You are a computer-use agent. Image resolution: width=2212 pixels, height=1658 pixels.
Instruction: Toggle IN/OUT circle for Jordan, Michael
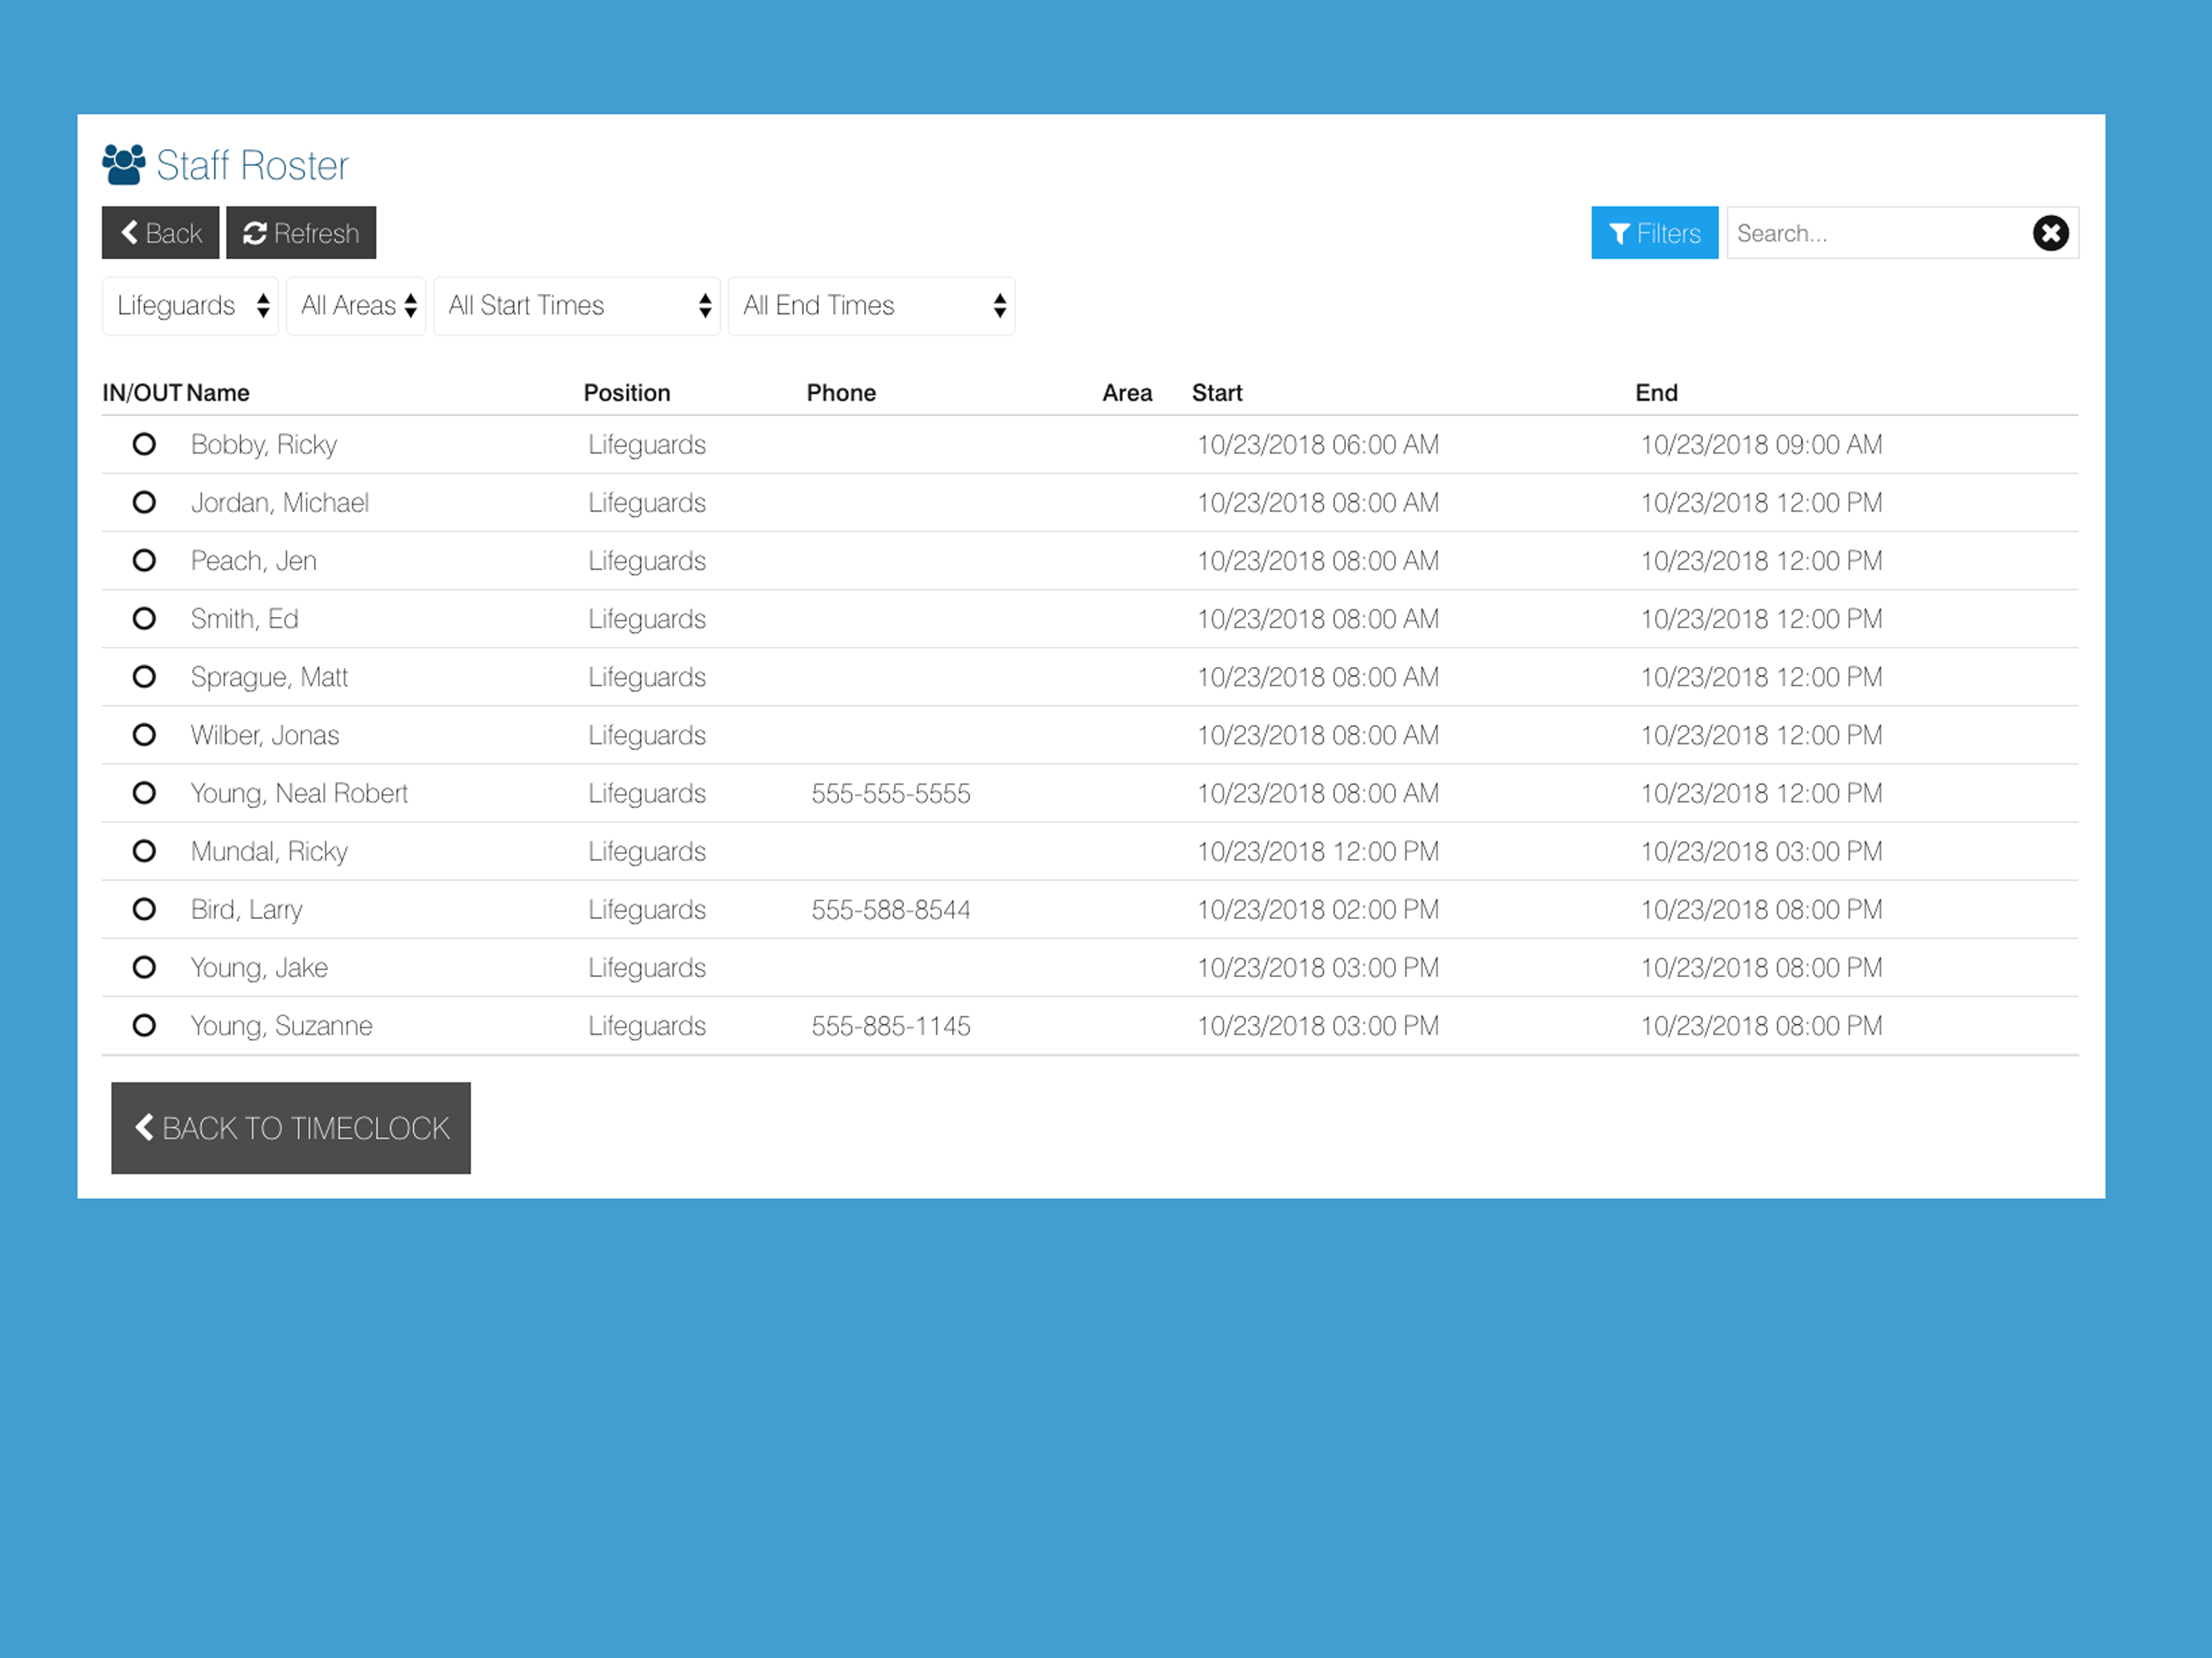(x=144, y=502)
